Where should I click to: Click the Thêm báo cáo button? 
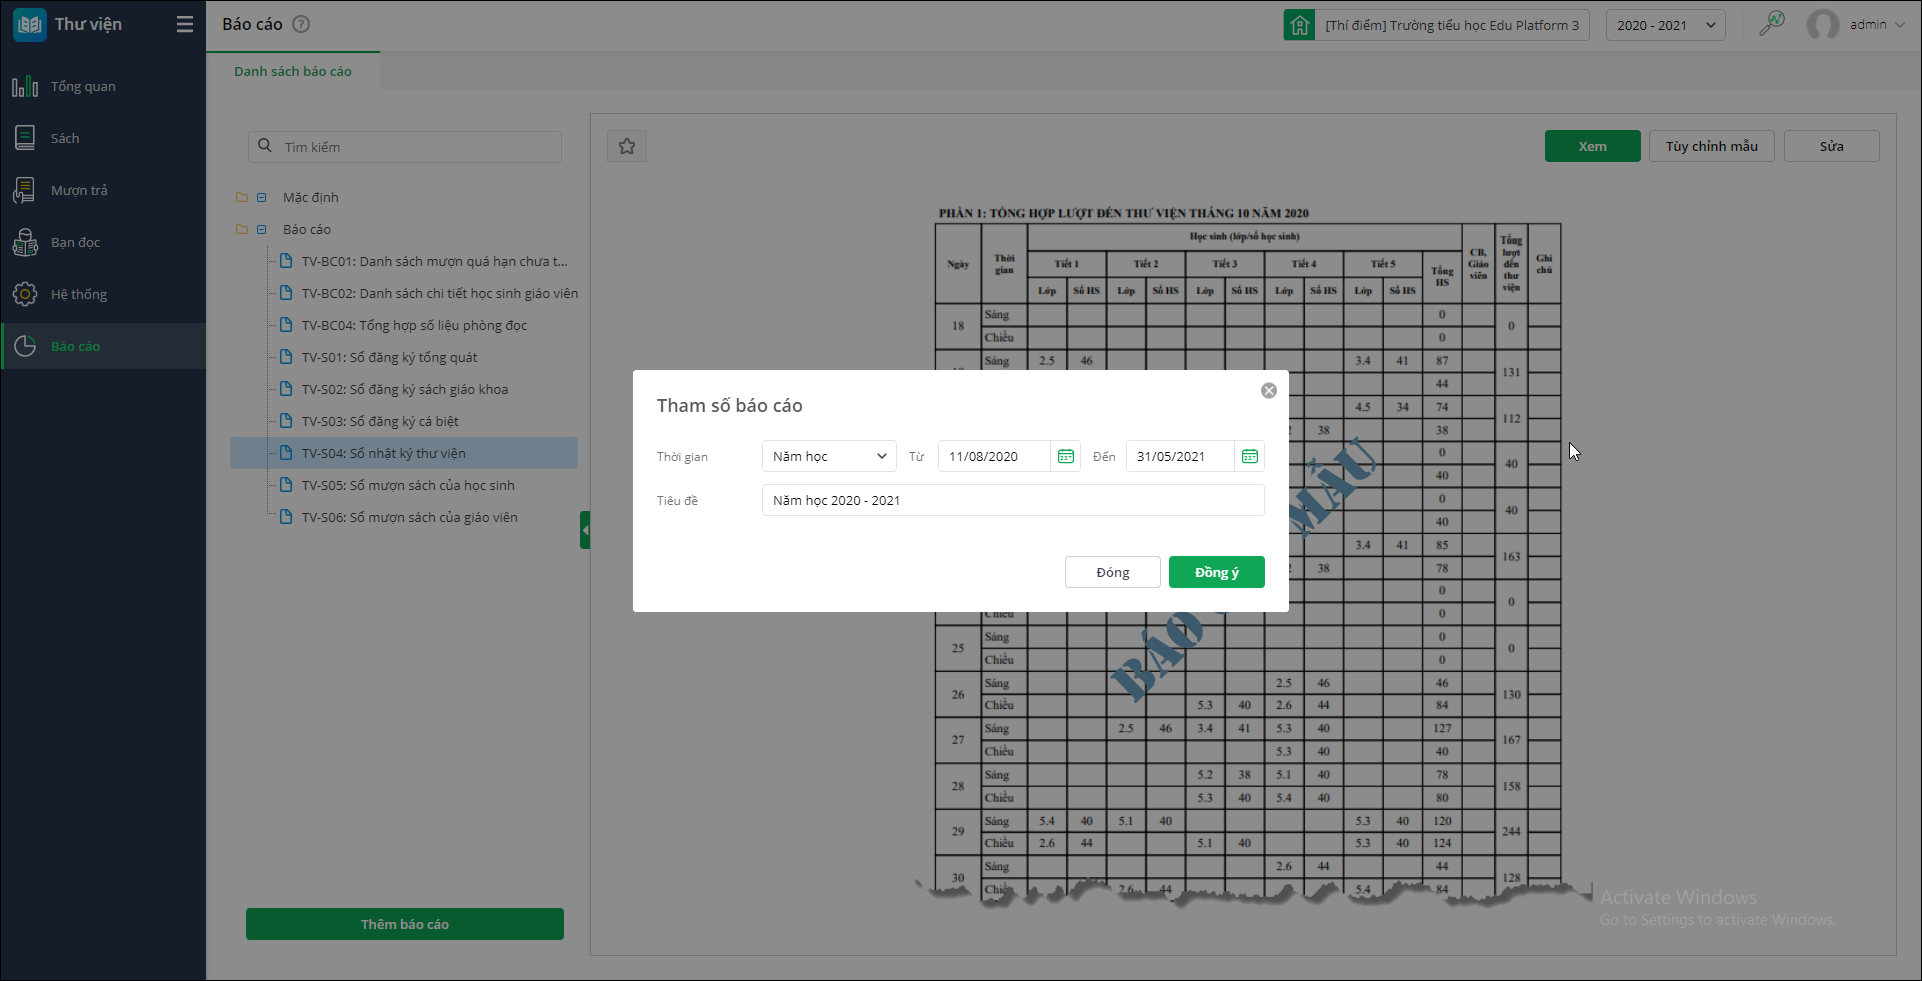click(x=405, y=924)
